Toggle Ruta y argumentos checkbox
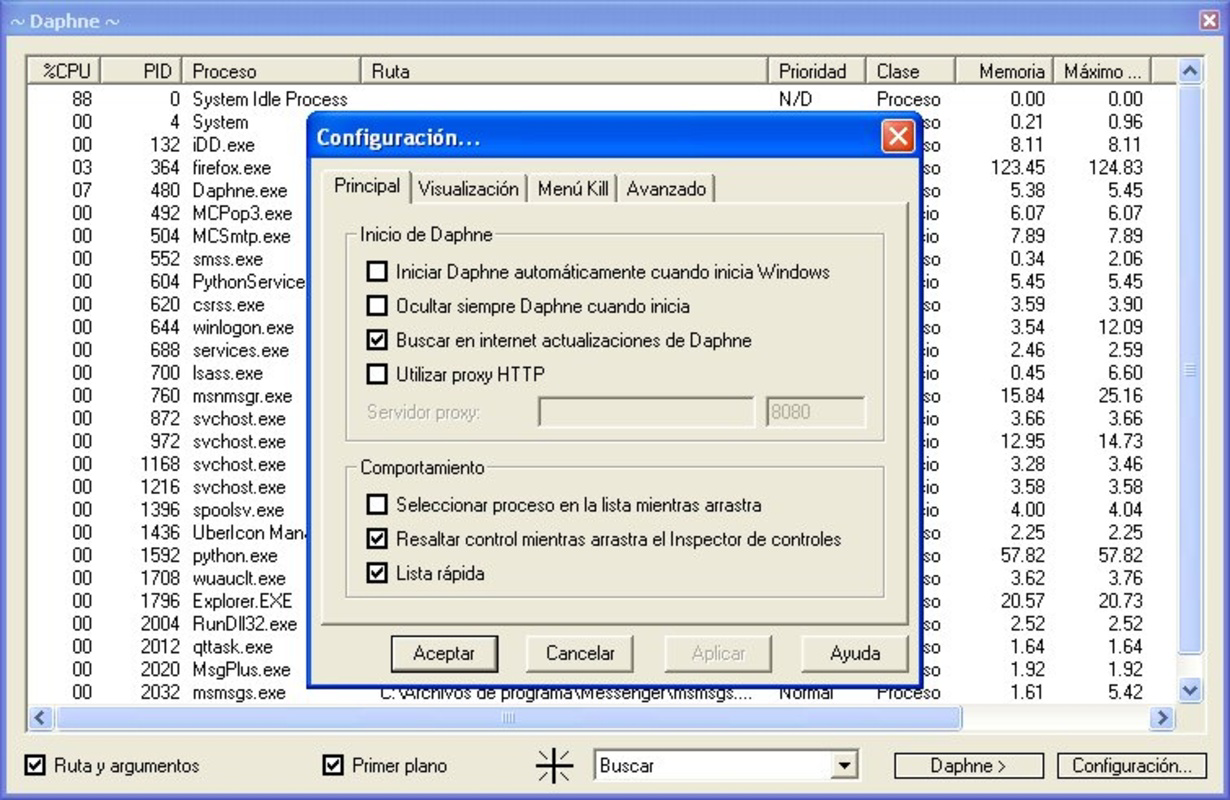The image size is (1230, 800). click(x=36, y=766)
